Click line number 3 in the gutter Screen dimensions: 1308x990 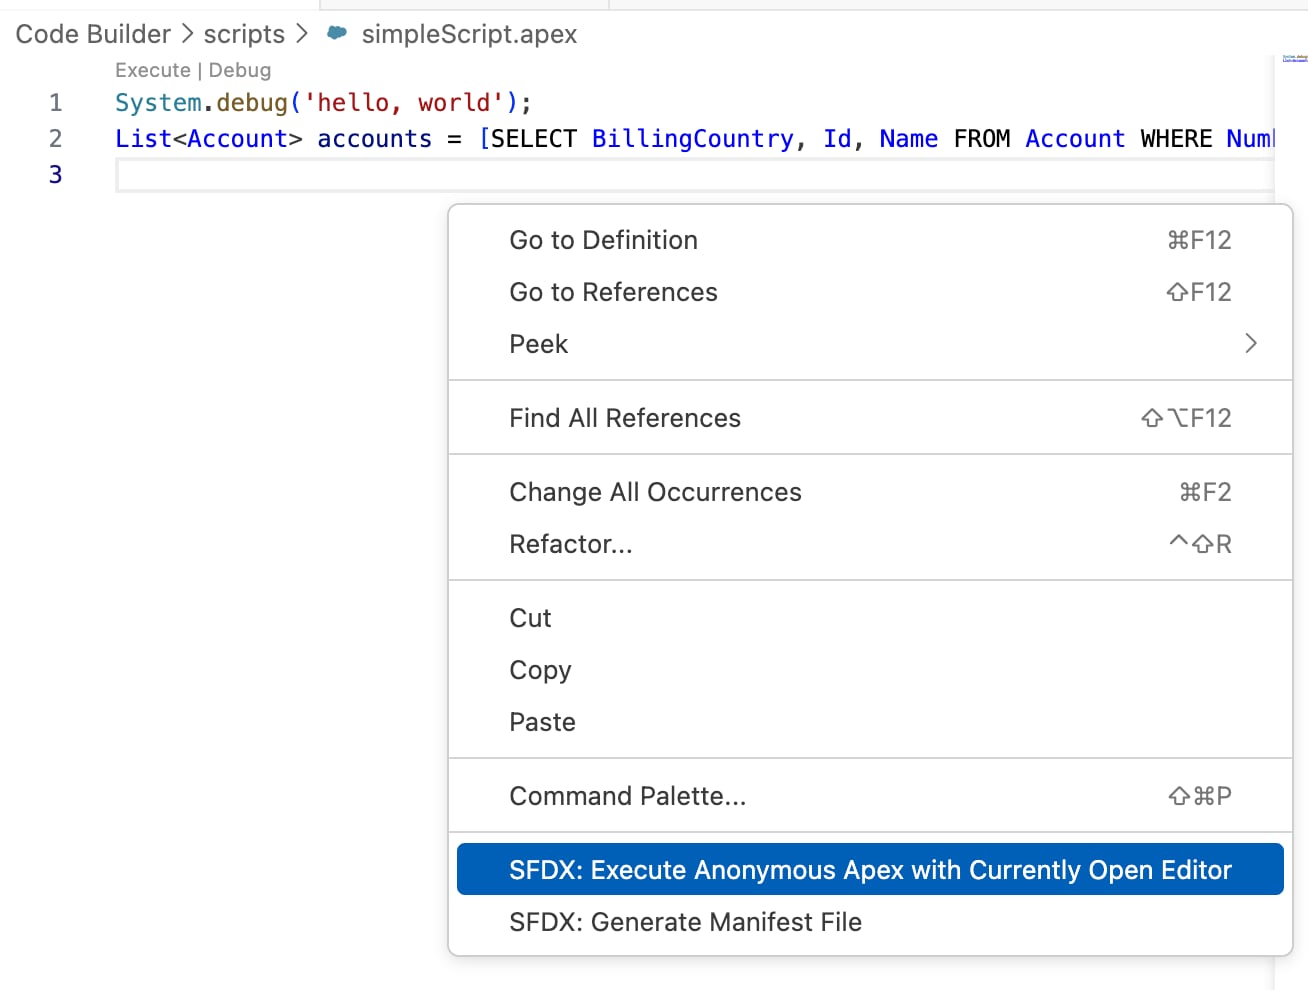tap(56, 174)
